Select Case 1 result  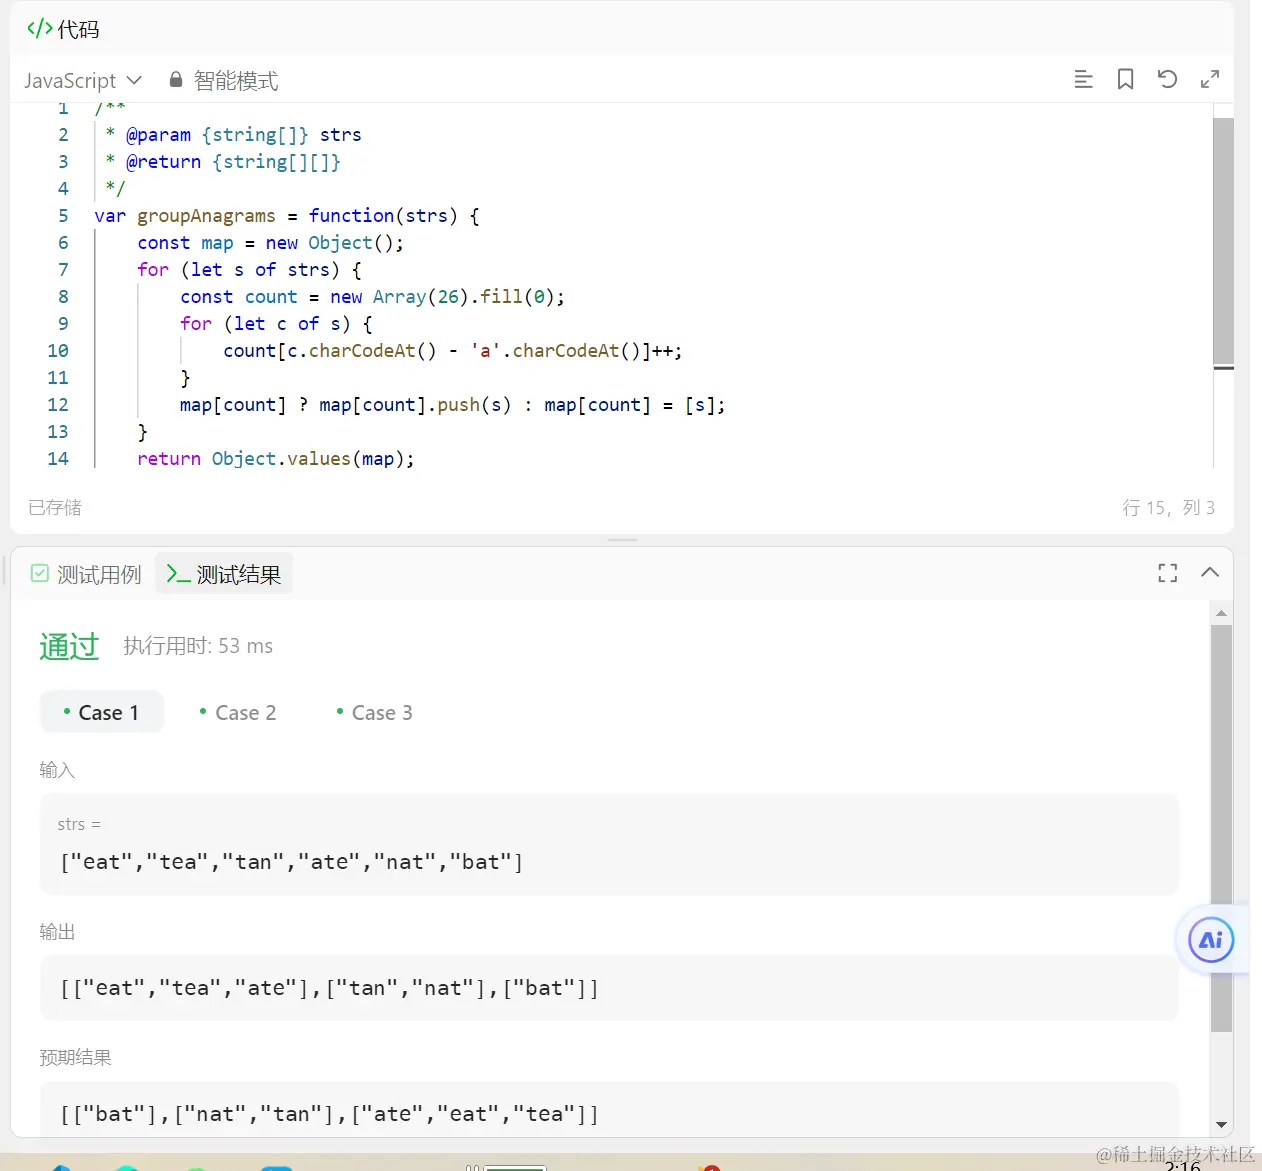point(101,712)
